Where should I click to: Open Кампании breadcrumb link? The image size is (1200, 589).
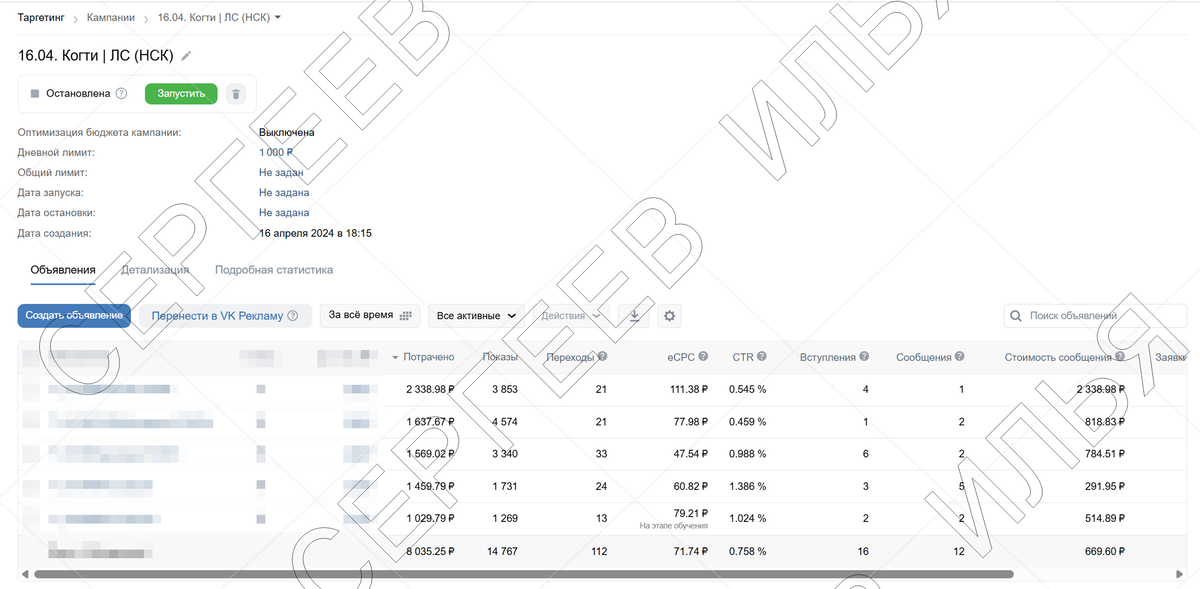111,18
